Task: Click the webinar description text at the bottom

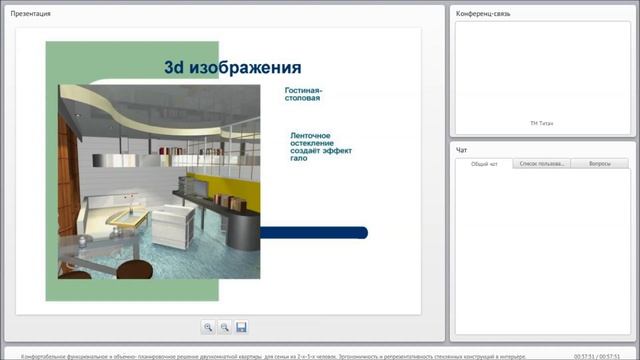Action: (x=273, y=357)
